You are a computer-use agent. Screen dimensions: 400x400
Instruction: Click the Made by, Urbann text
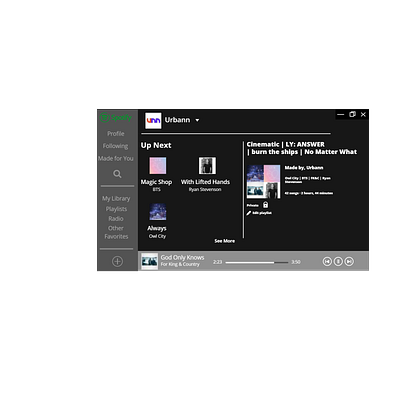click(x=304, y=168)
